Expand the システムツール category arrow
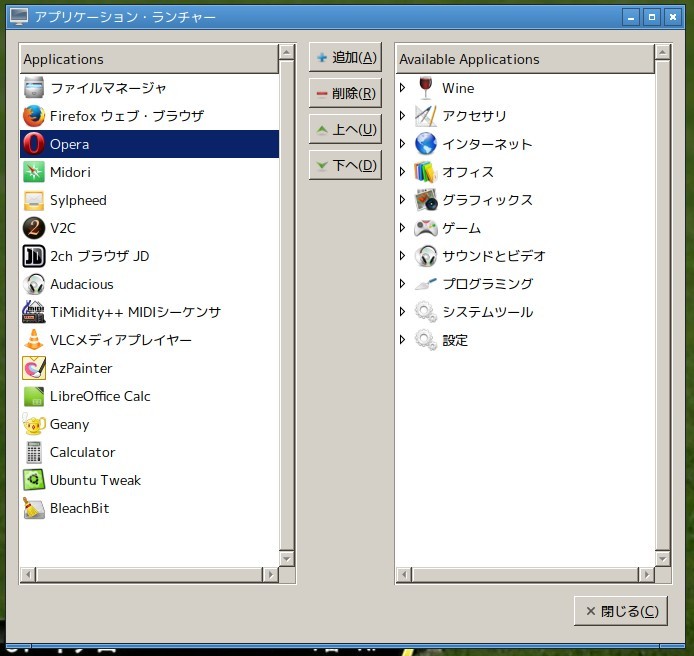694x656 pixels. tap(402, 312)
